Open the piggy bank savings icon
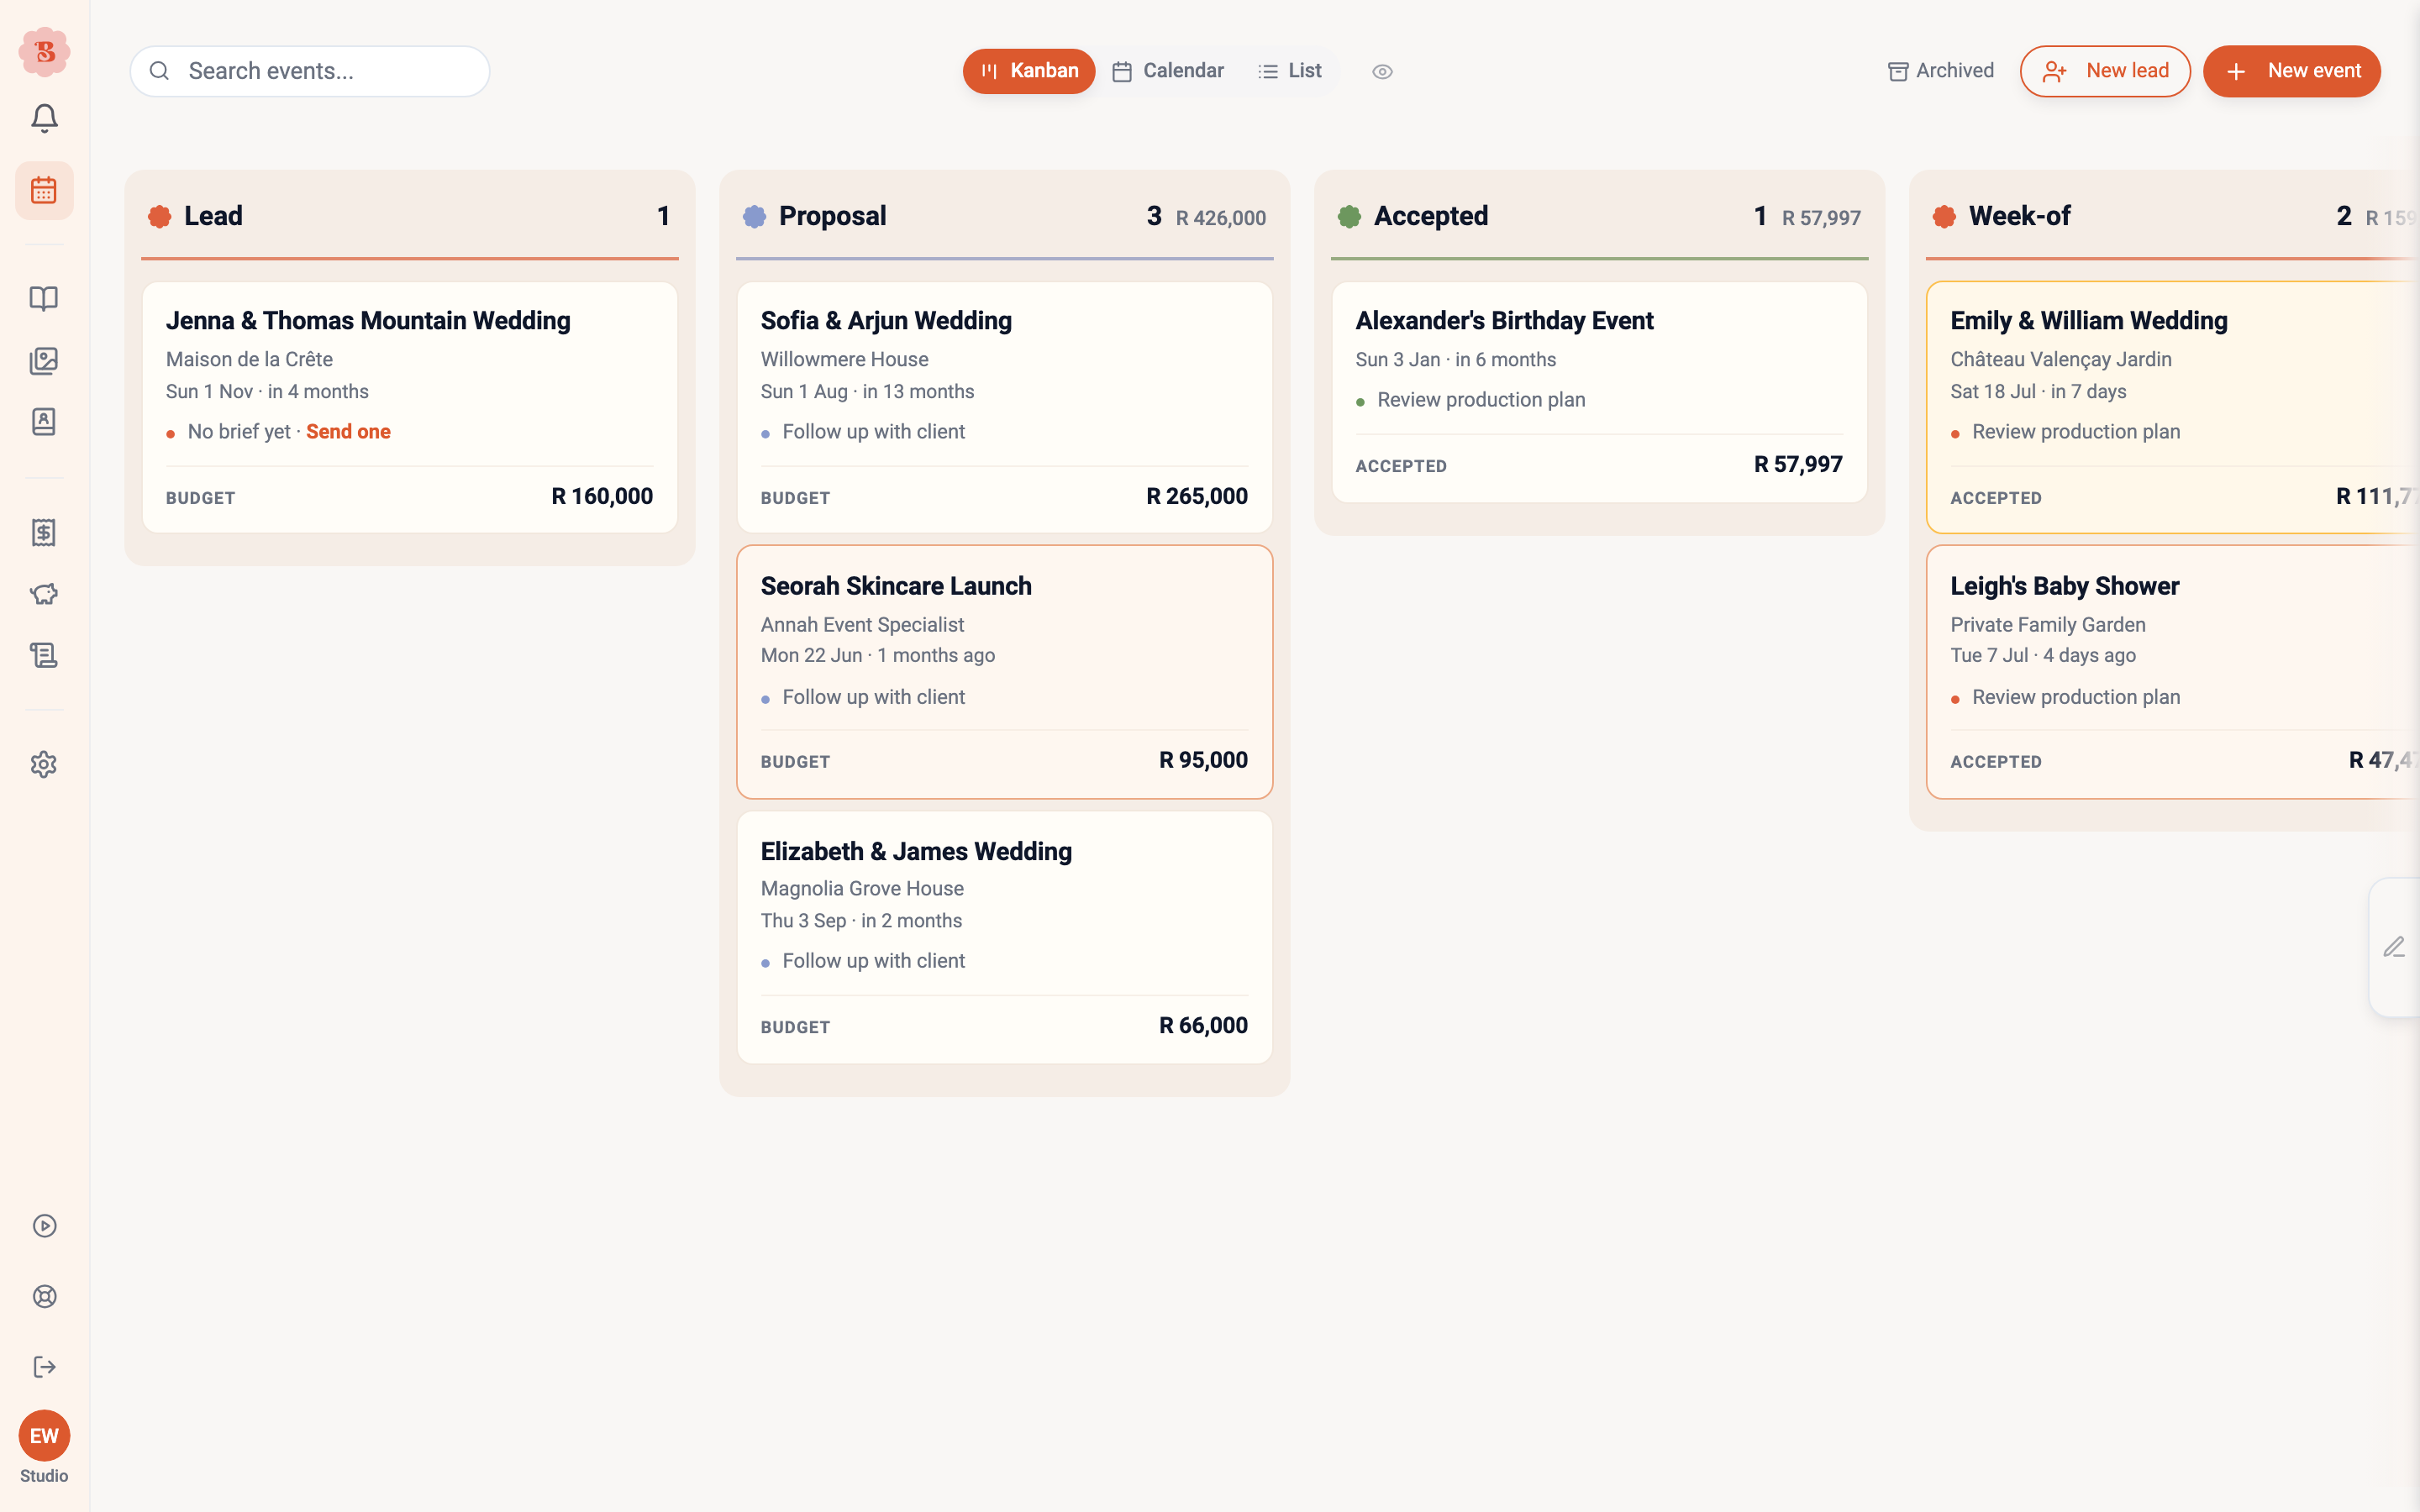This screenshot has height=1512, width=2420. (44, 594)
